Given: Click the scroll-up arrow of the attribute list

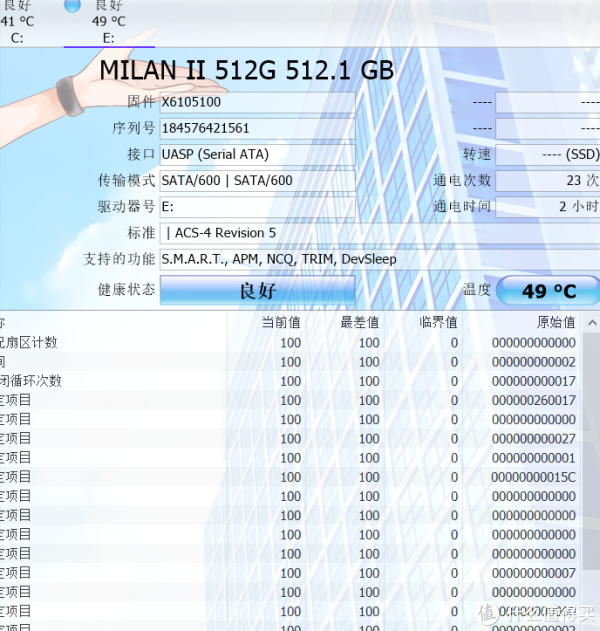Looking at the screenshot, I should pyautogui.click(x=592, y=323).
